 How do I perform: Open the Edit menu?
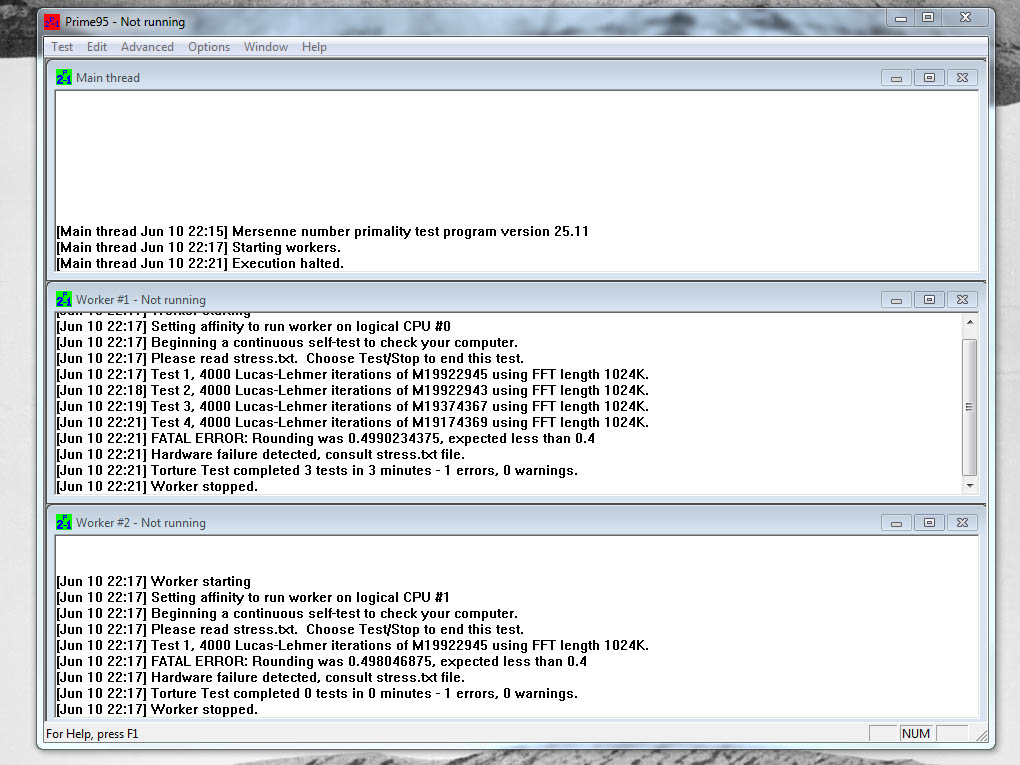[96, 47]
